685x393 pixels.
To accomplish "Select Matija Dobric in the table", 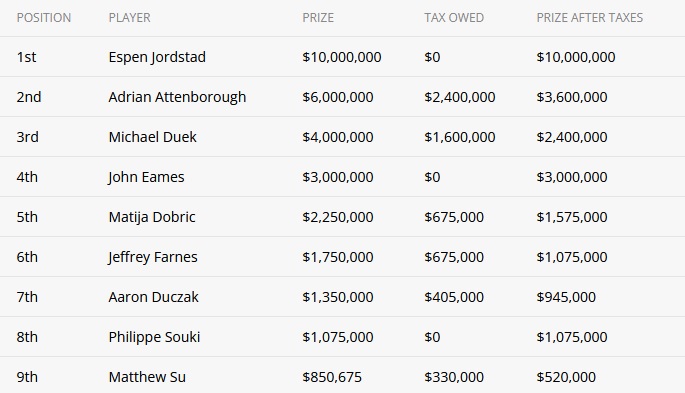I will [152, 217].
